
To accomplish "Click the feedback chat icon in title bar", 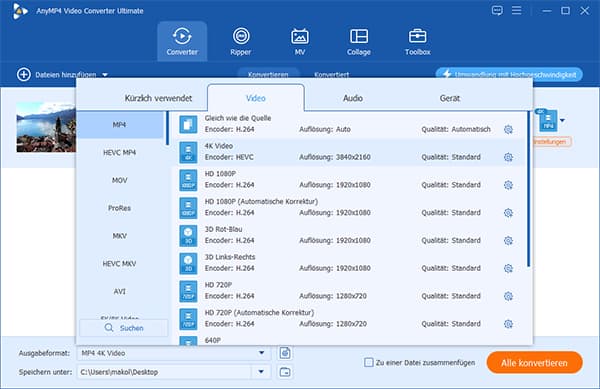I will coord(497,10).
